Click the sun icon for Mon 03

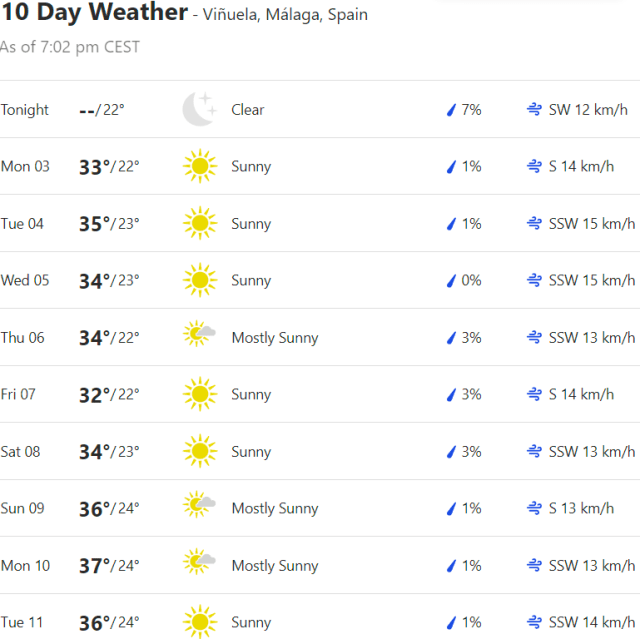click(x=199, y=166)
